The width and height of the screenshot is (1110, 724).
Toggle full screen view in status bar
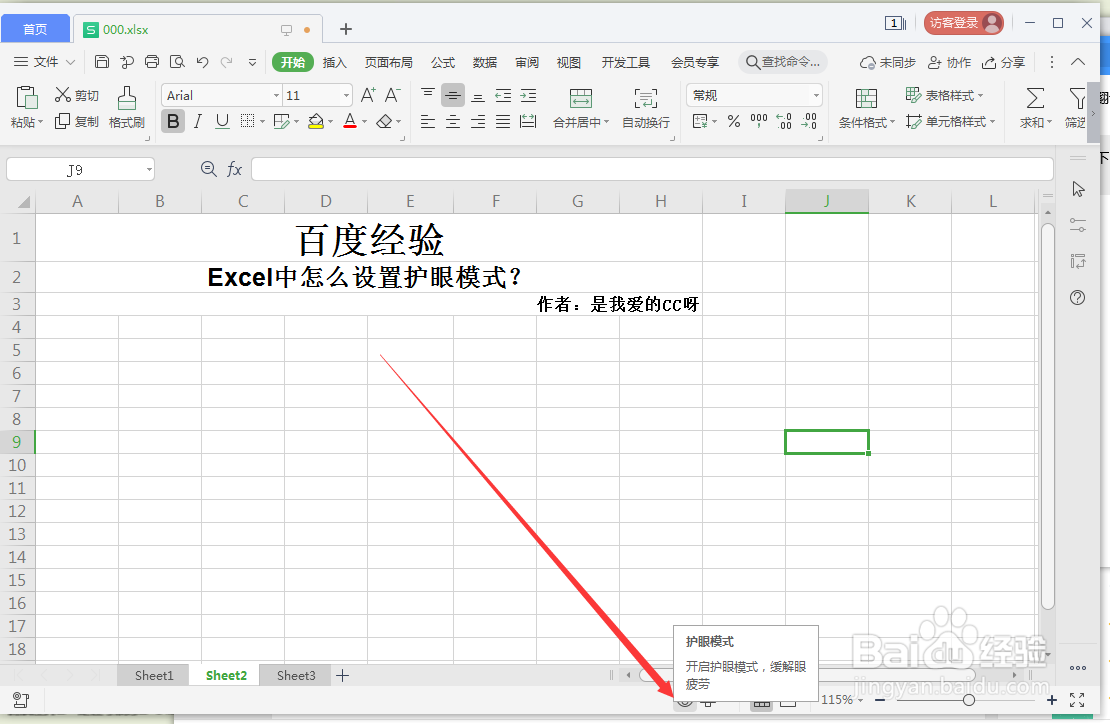[1077, 700]
